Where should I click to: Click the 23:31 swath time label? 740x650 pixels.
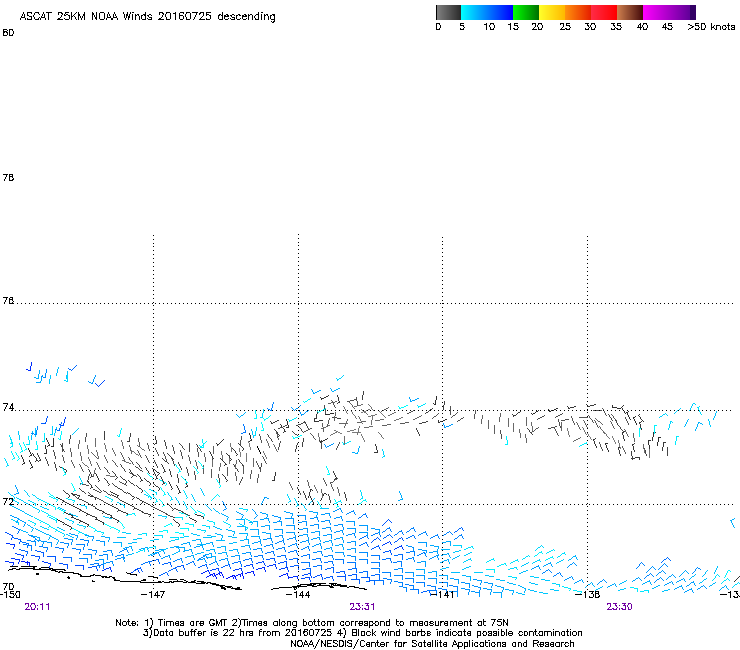(362, 607)
